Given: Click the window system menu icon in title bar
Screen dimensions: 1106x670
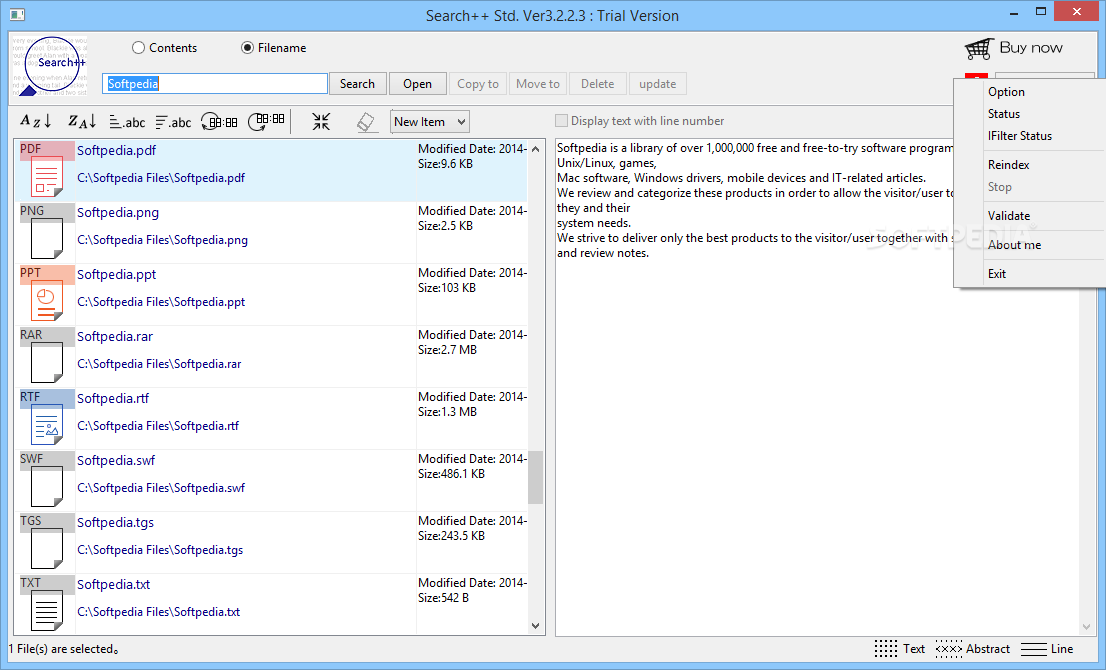Looking at the screenshot, I should [18, 14].
